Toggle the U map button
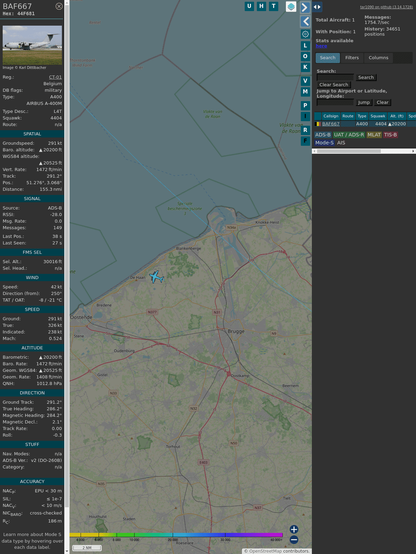This screenshot has width=416, height=554. (x=250, y=6)
